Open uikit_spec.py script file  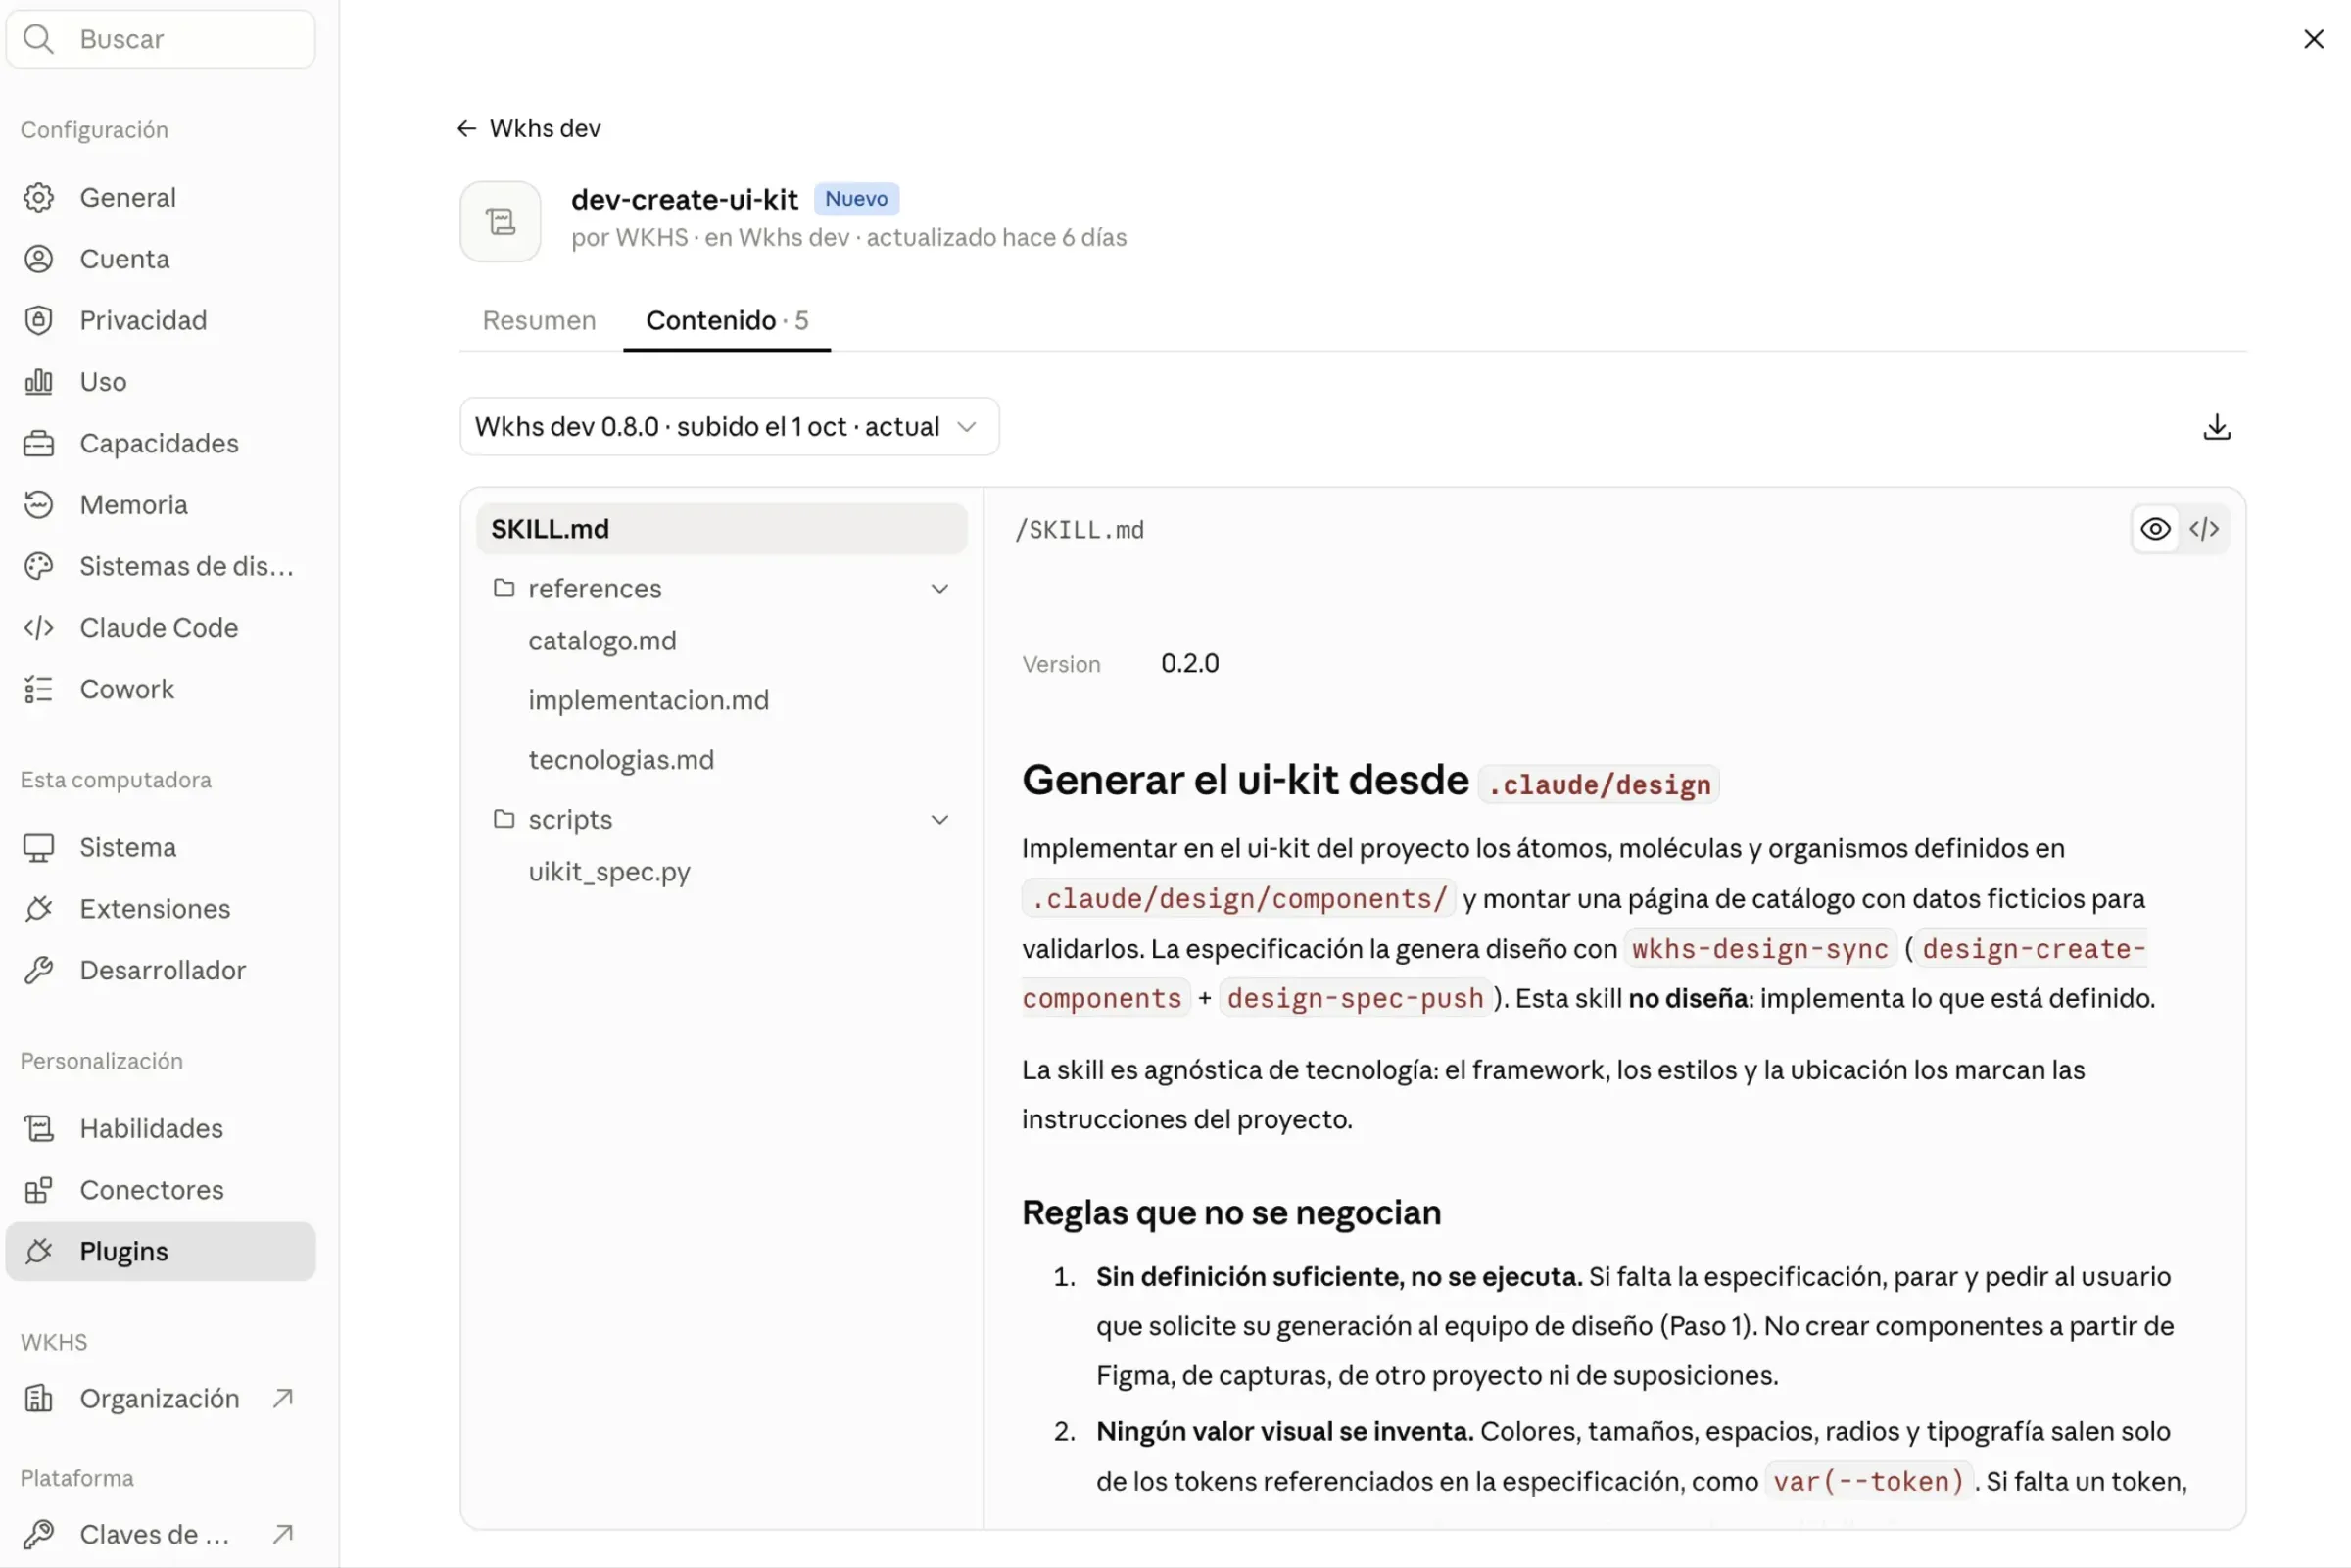click(x=609, y=872)
